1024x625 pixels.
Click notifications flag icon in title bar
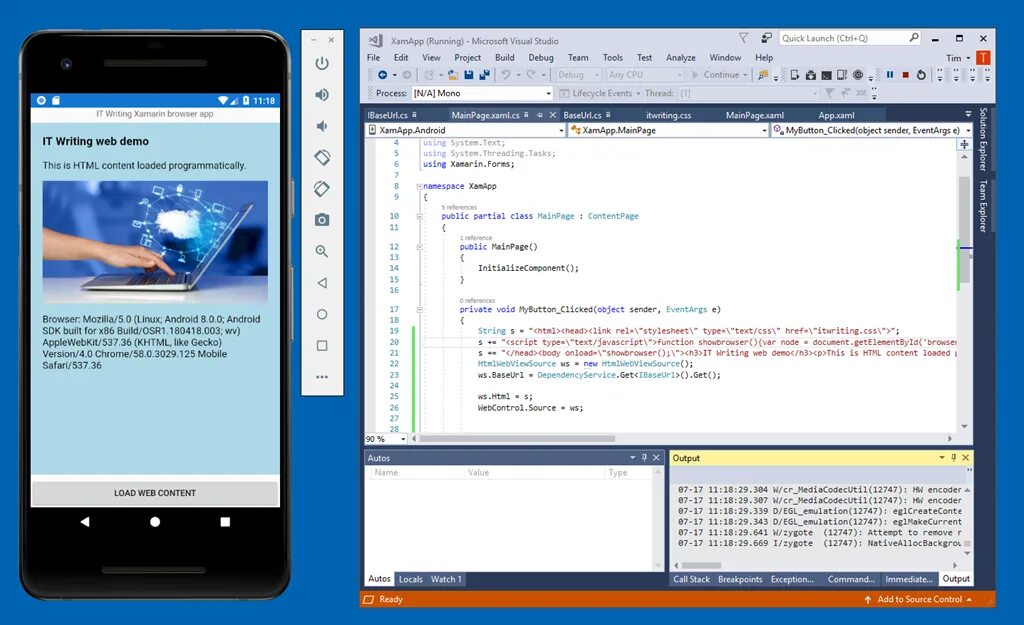743,39
